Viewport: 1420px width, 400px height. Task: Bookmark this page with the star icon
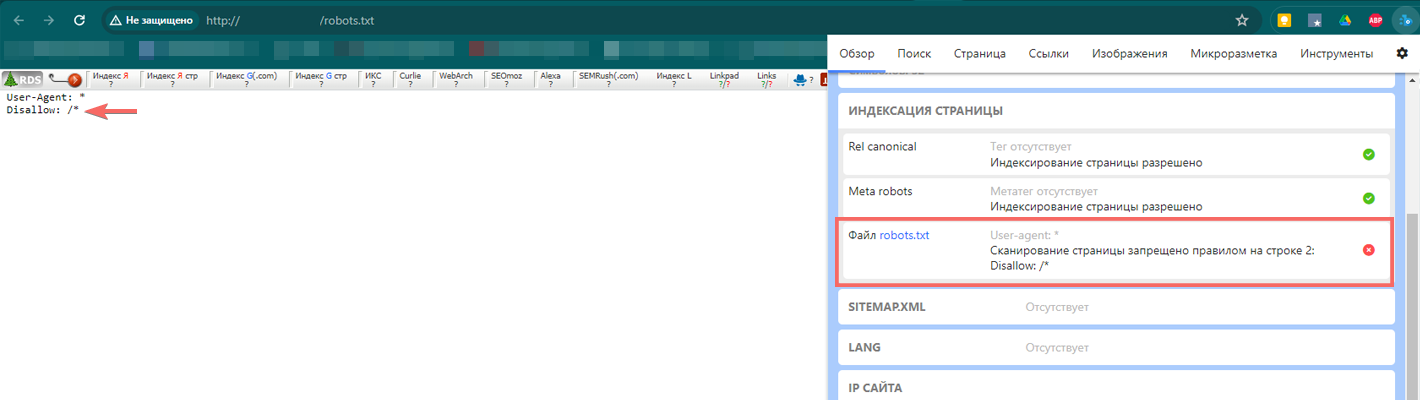(x=1242, y=19)
